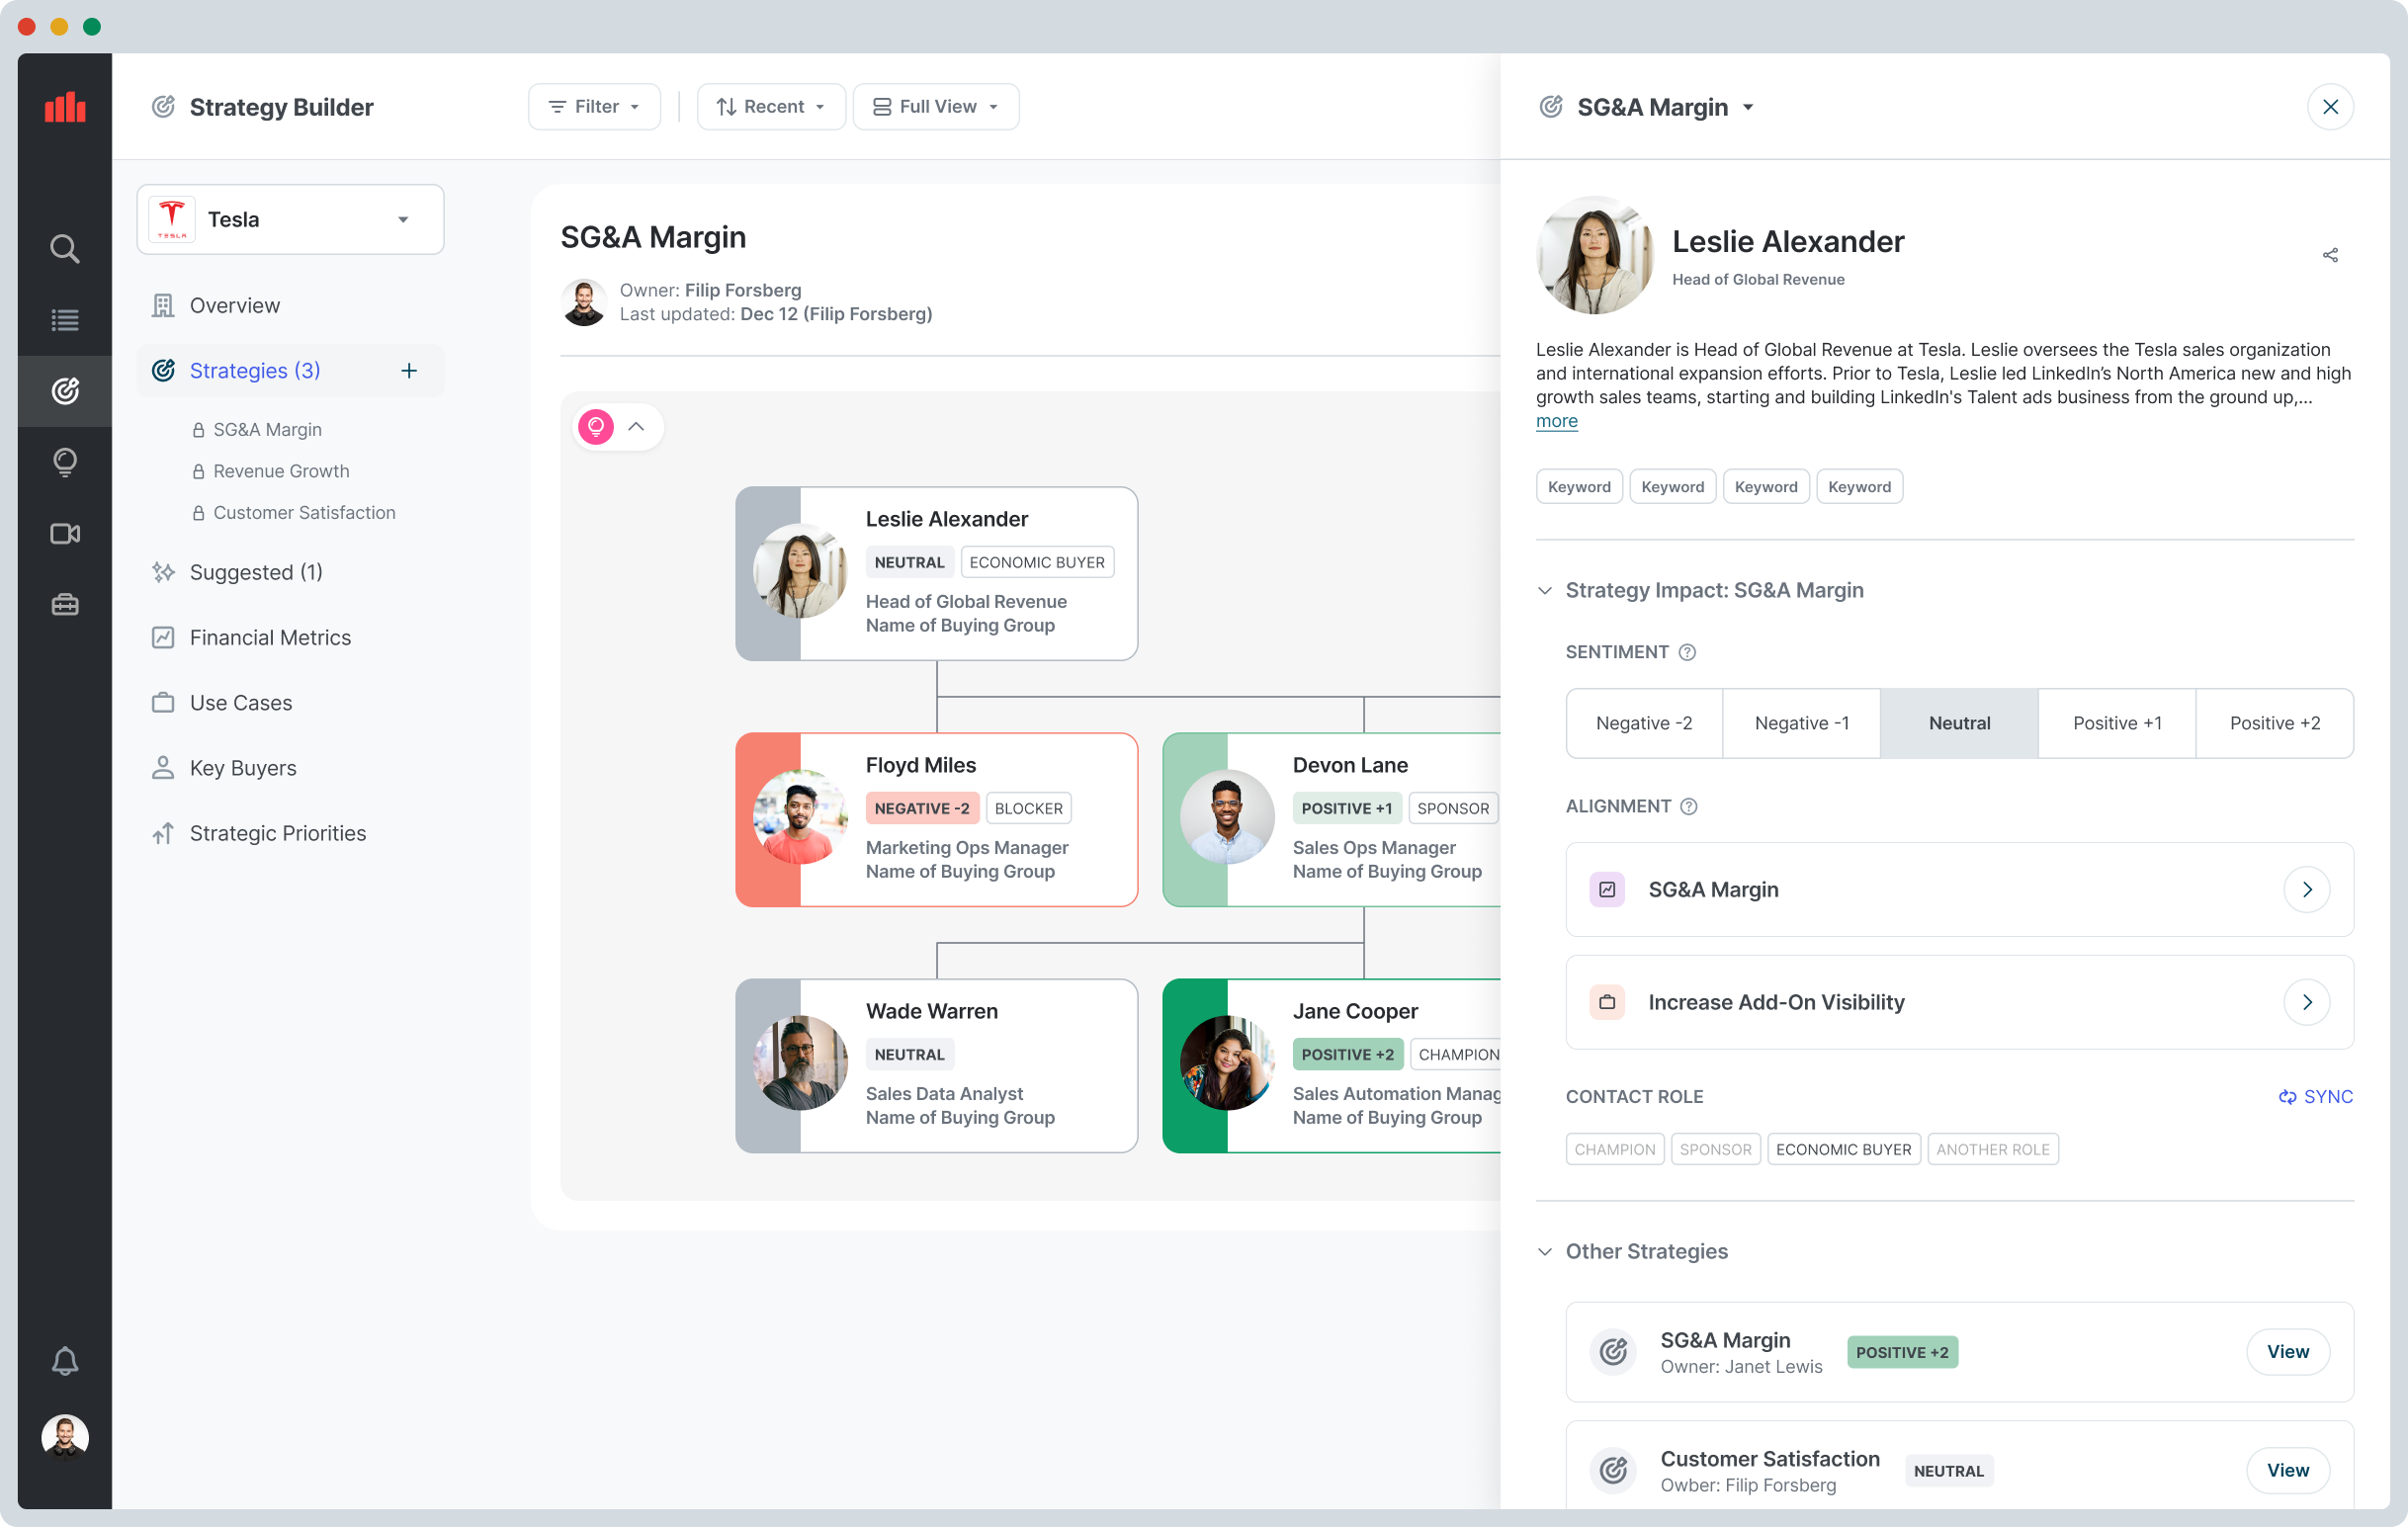Add a new strategy with plus icon
The image size is (2408, 1527).
(409, 371)
